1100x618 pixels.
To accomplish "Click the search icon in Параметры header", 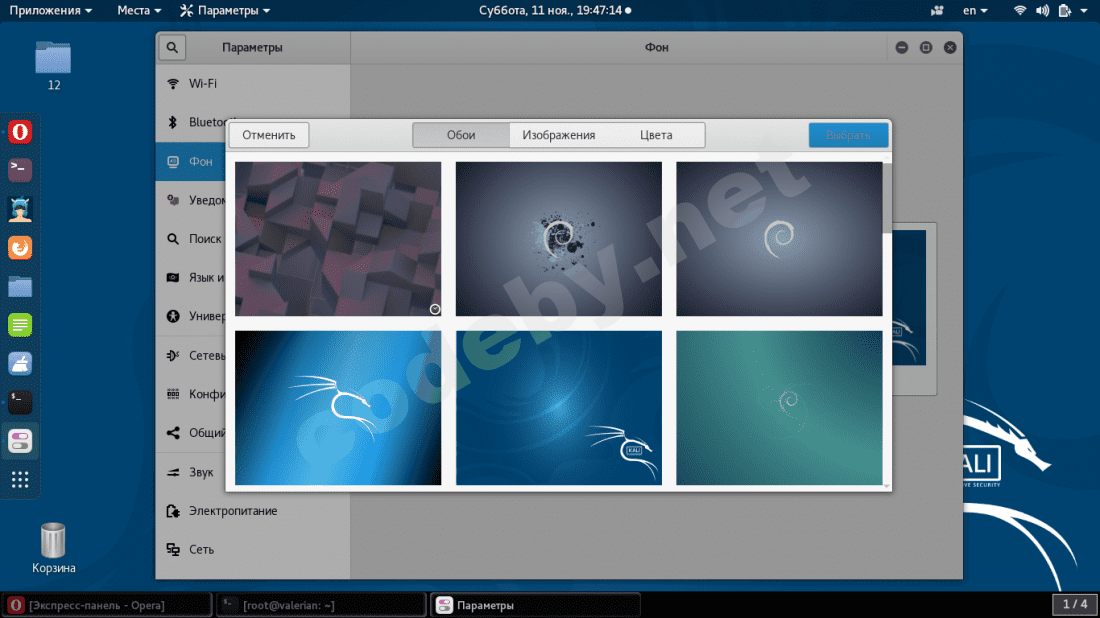I will [x=172, y=47].
